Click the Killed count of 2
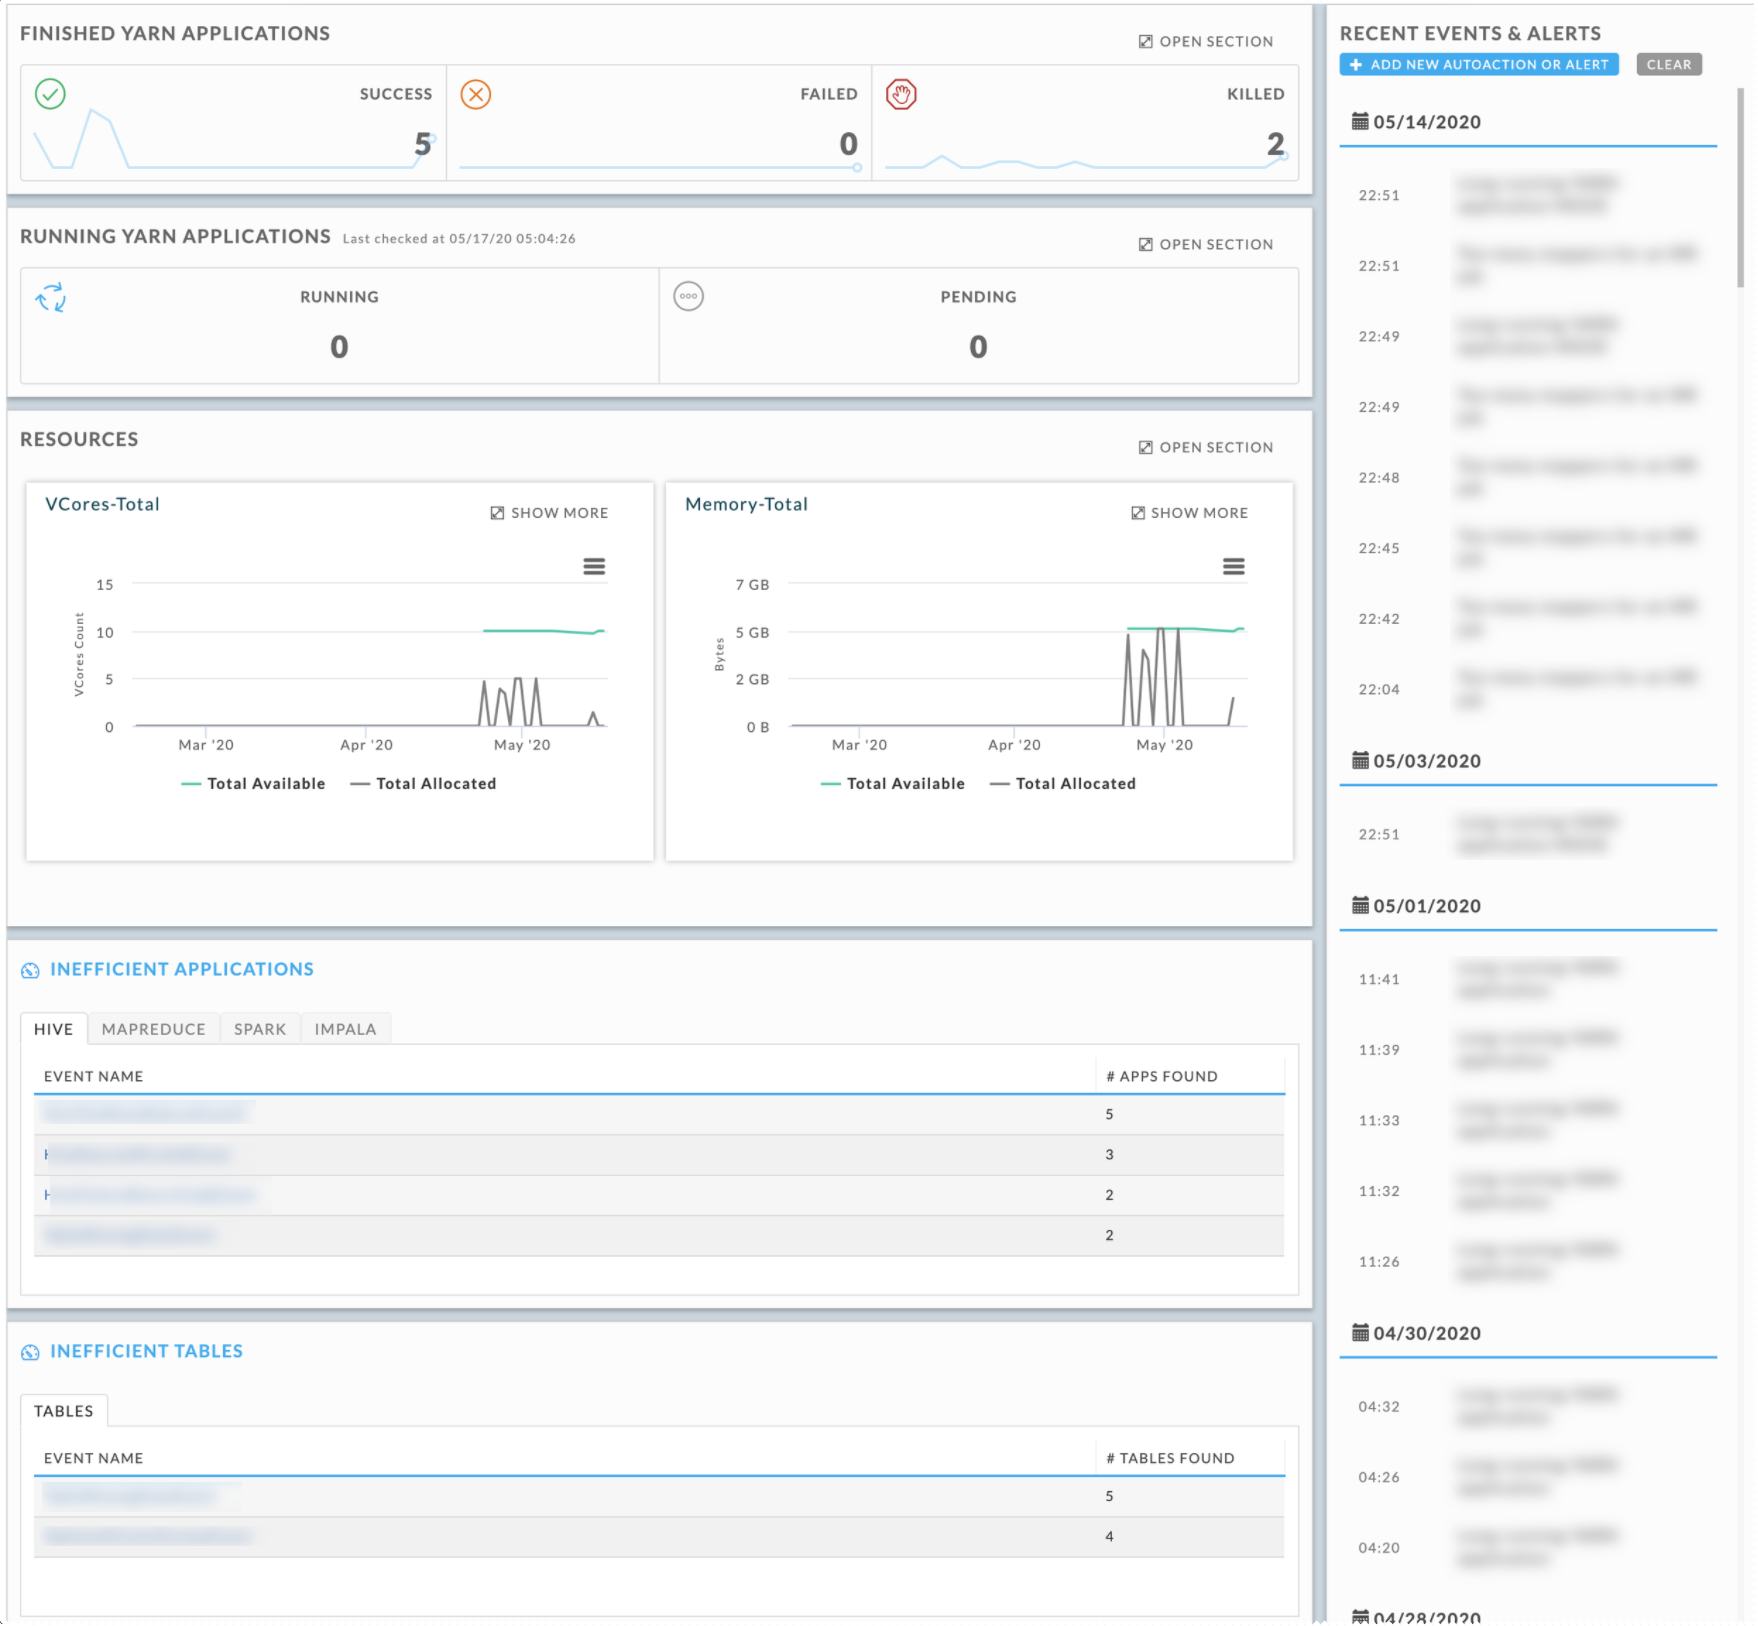The height and width of the screenshot is (1626, 1758). point(1276,144)
